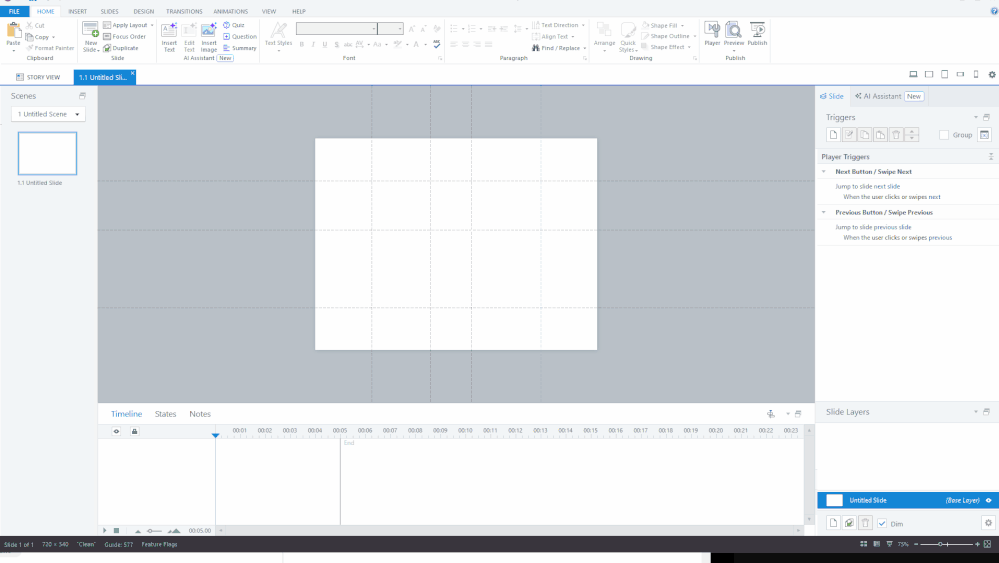The image size is (999, 563).
Task: Switch to desktop preview device icon
Action: [913, 75]
